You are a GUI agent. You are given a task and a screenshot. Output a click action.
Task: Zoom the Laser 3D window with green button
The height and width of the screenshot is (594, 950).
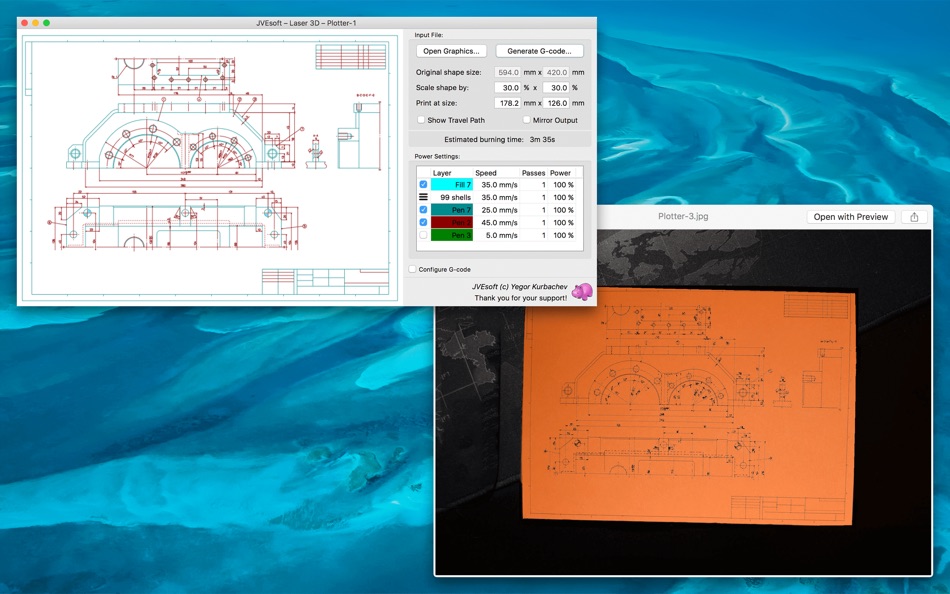point(47,23)
